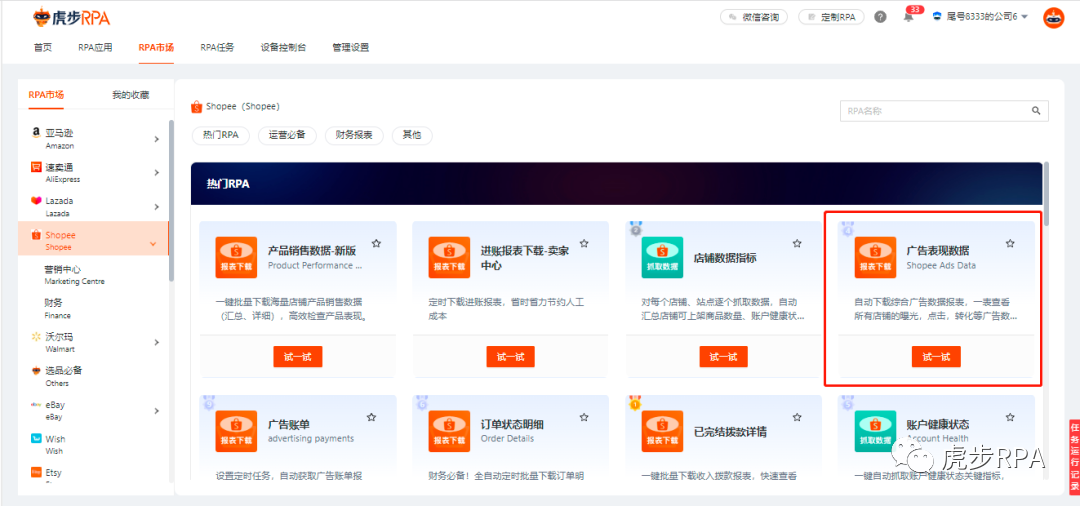This screenshot has height=506, width=1080.
Task: Click the 选品必备 Others icon
Action: [36, 370]
